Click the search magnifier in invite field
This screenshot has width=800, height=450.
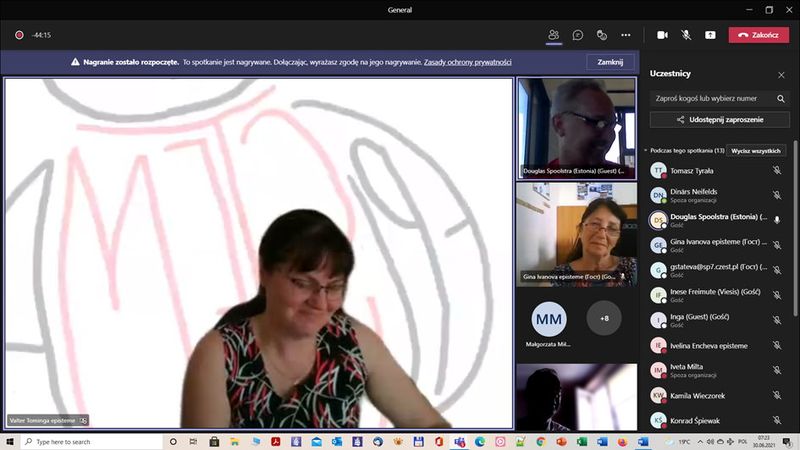(781, 98)
